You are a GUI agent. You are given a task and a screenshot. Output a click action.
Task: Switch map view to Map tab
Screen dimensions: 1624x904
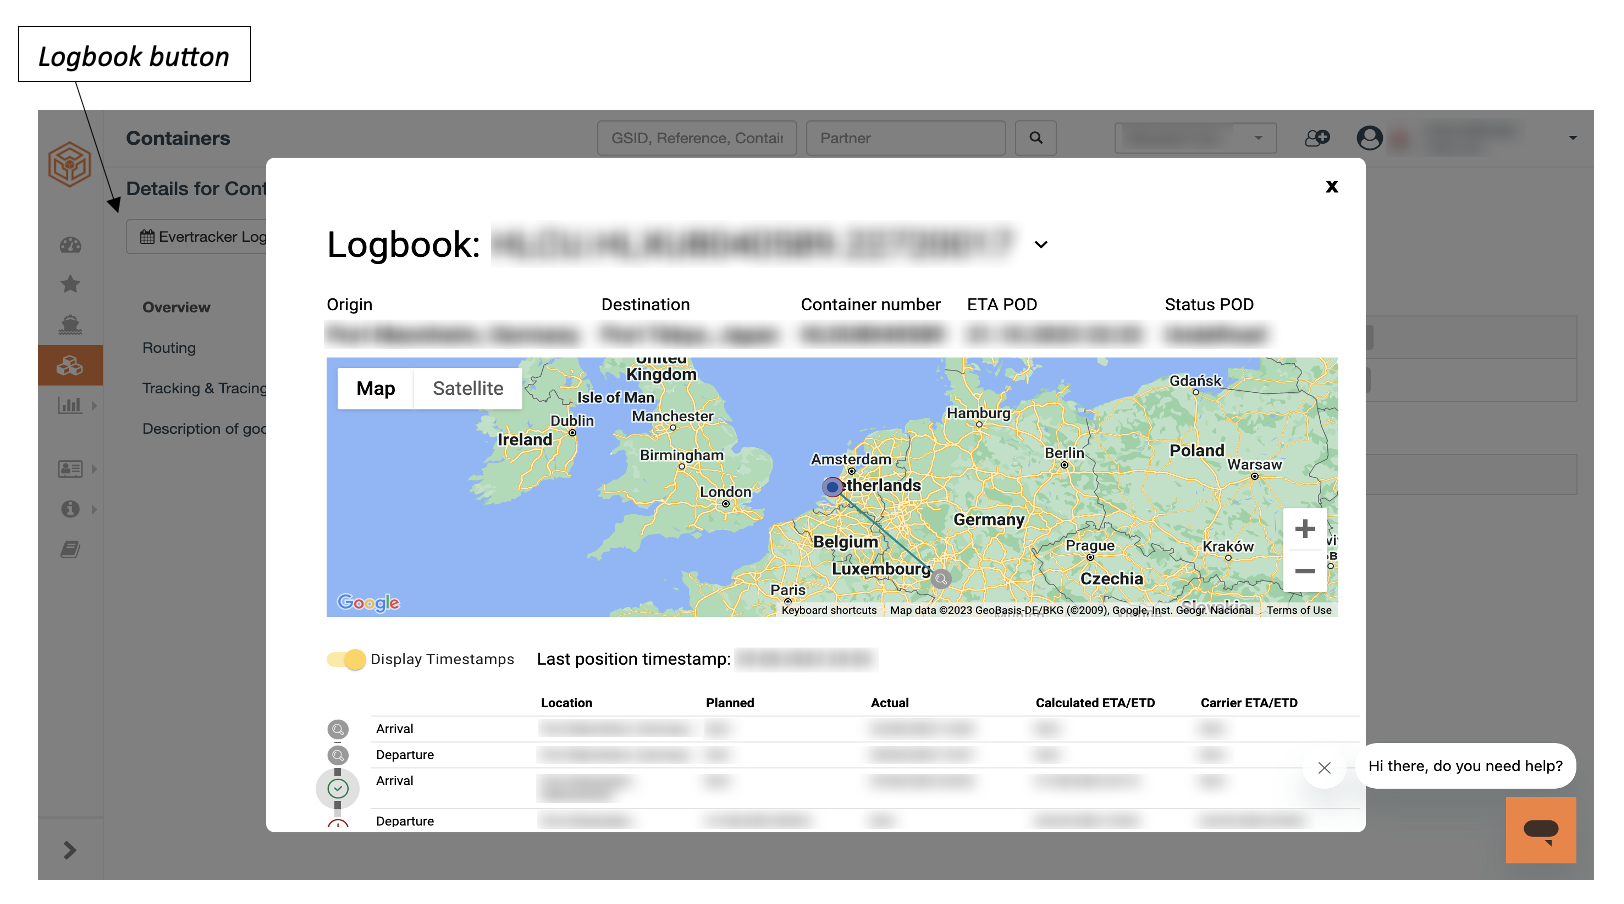376,388
